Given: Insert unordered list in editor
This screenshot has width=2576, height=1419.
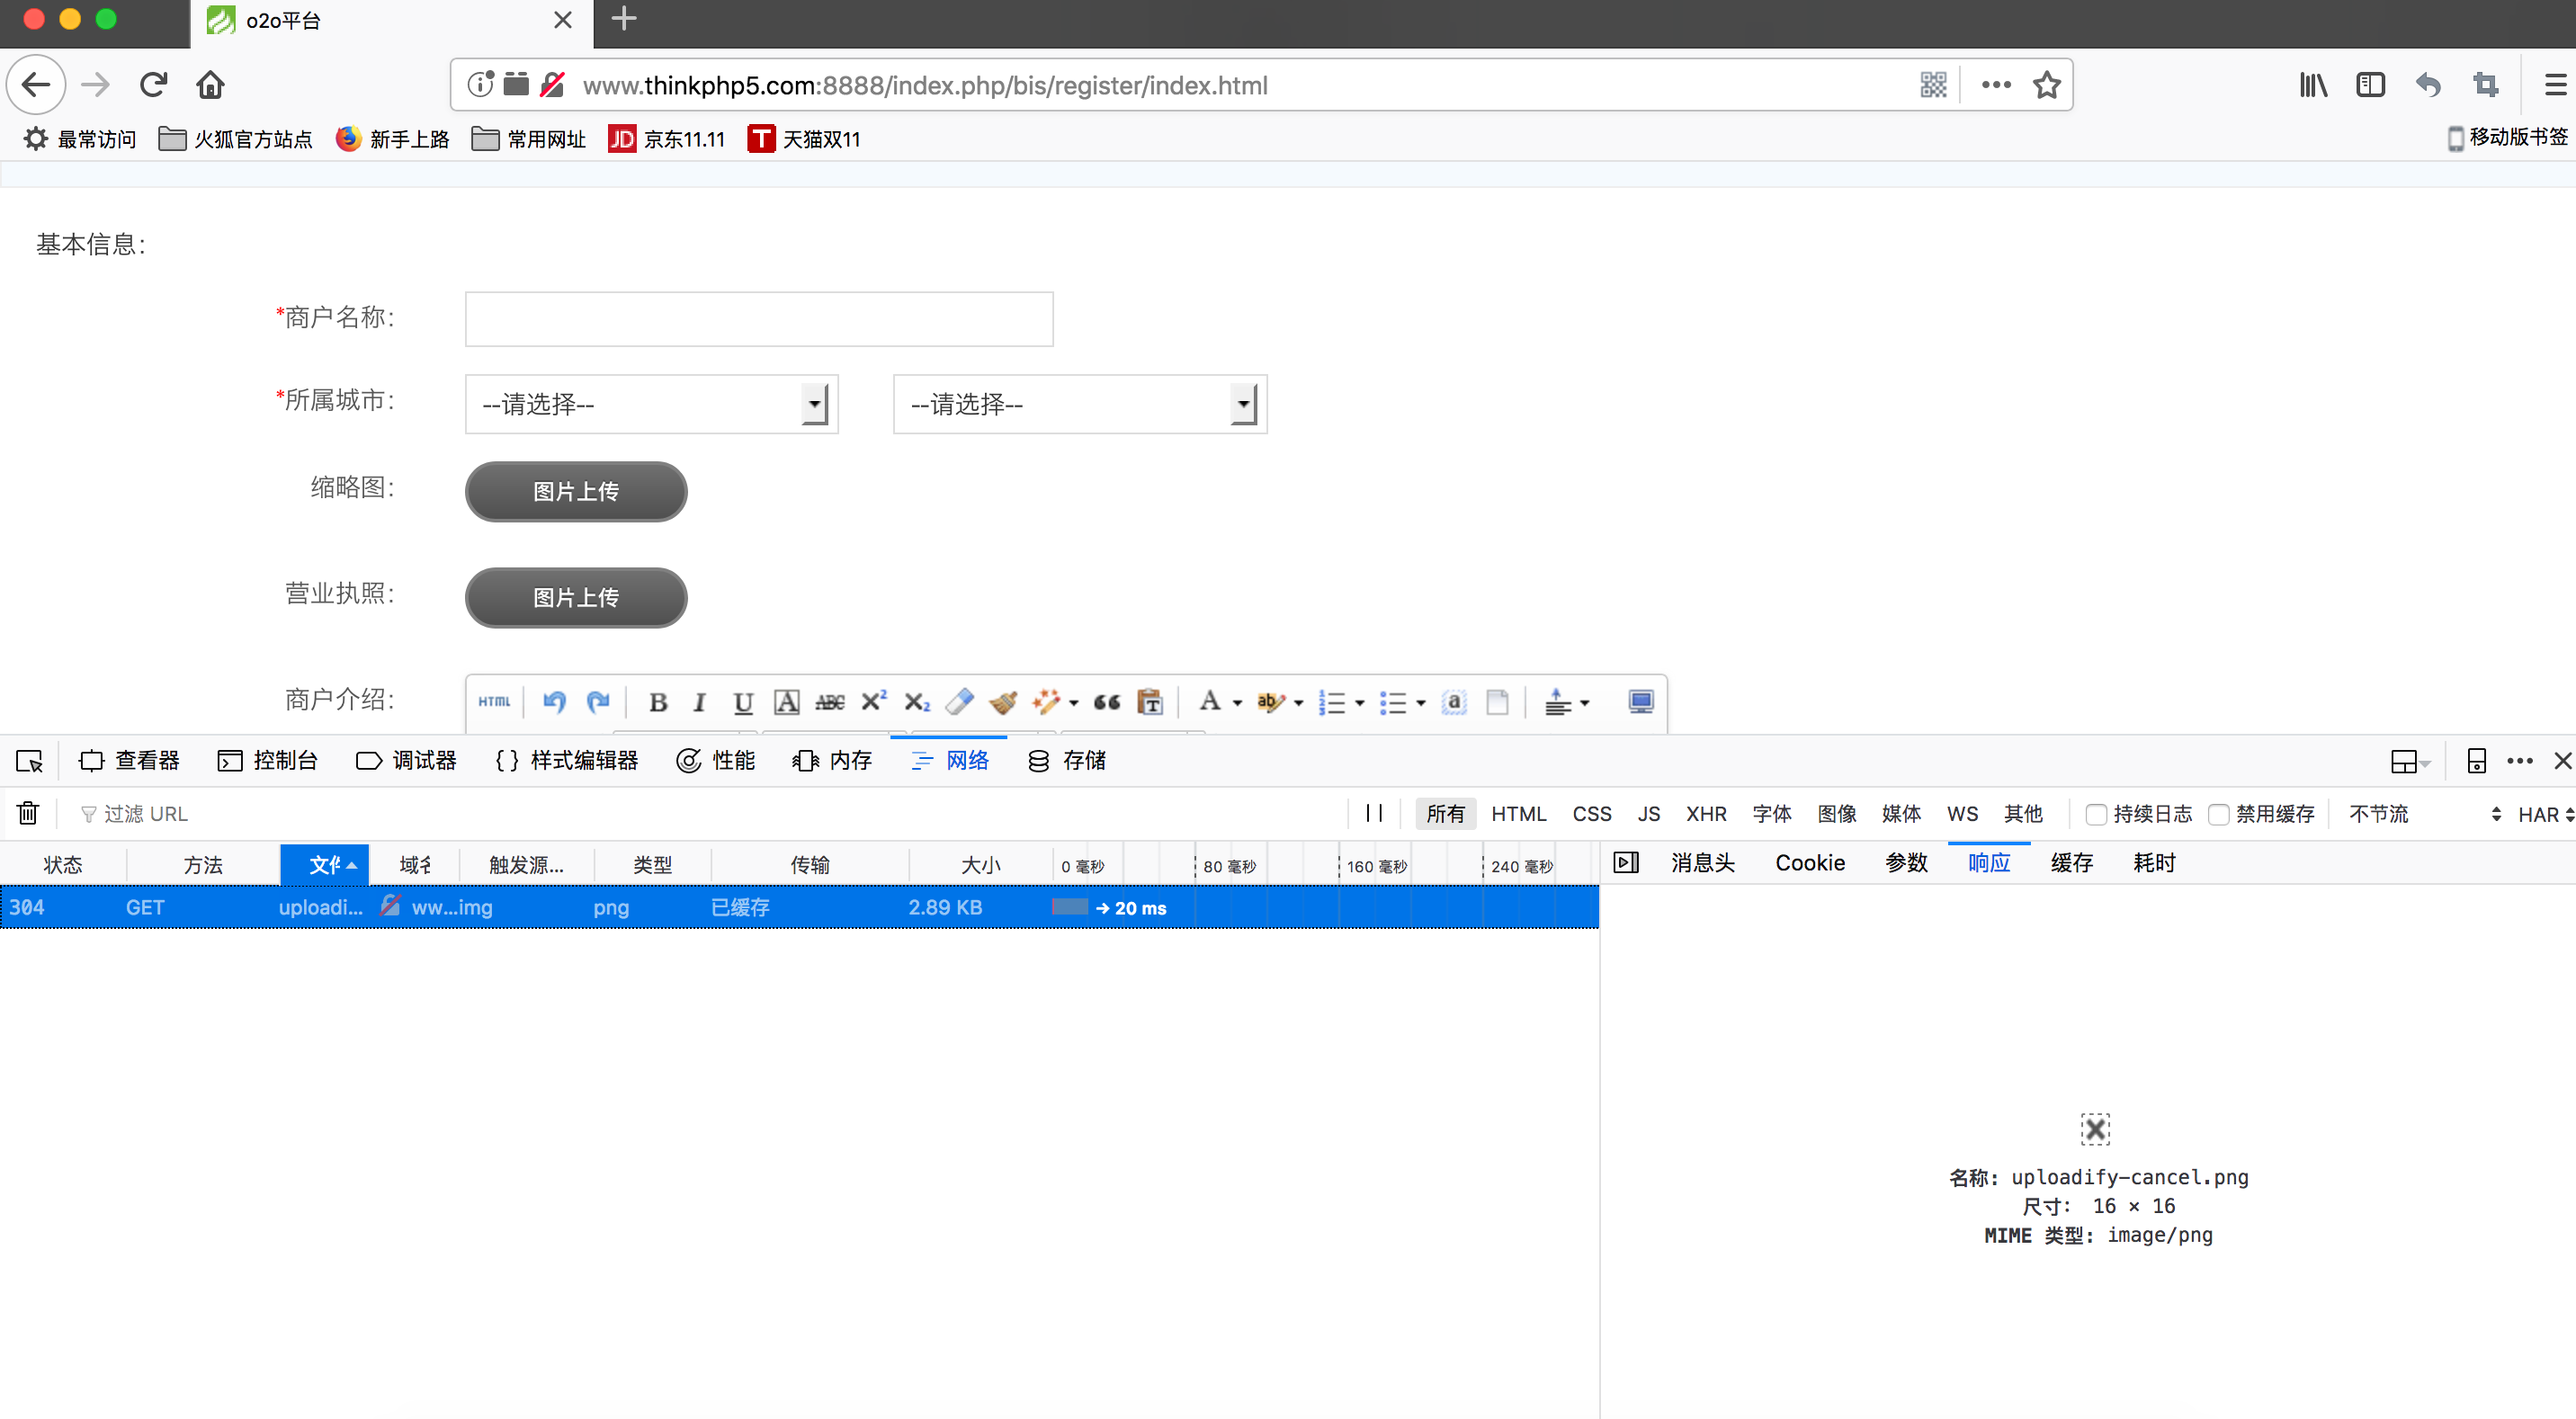Looking at the screenshot, I should pos(1393,702).
